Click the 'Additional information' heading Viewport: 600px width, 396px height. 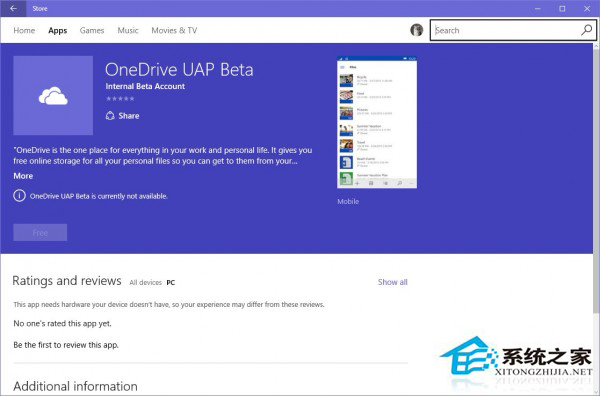(x=75, y=386)
